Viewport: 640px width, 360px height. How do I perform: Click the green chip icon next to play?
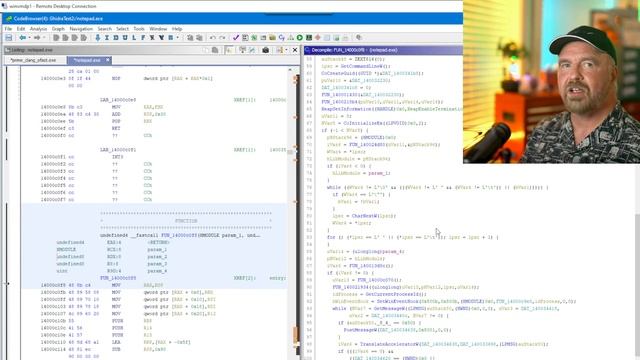pyautogui.click(x=309, y=38)
